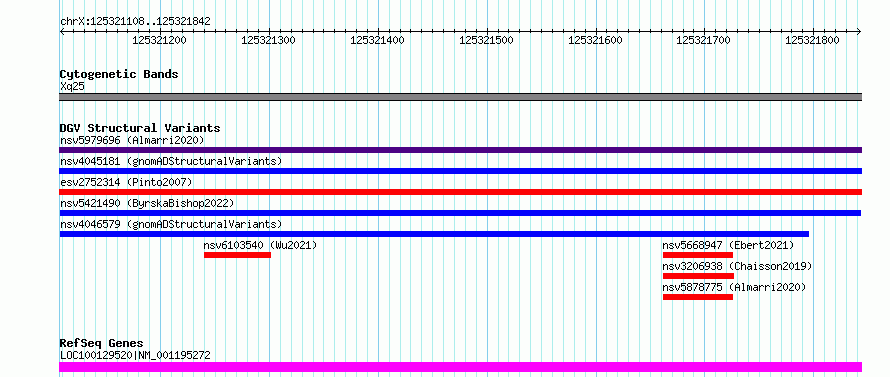Open variant nsv5668947 (Ebert2021) label
Viewport: 890px width, 377px height.
728,245
